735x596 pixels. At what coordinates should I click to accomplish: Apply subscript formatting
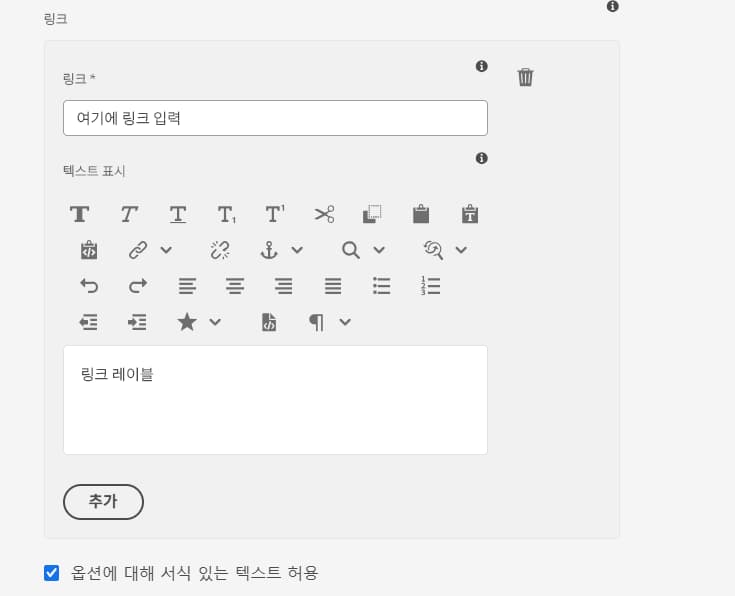coord(227,214)
